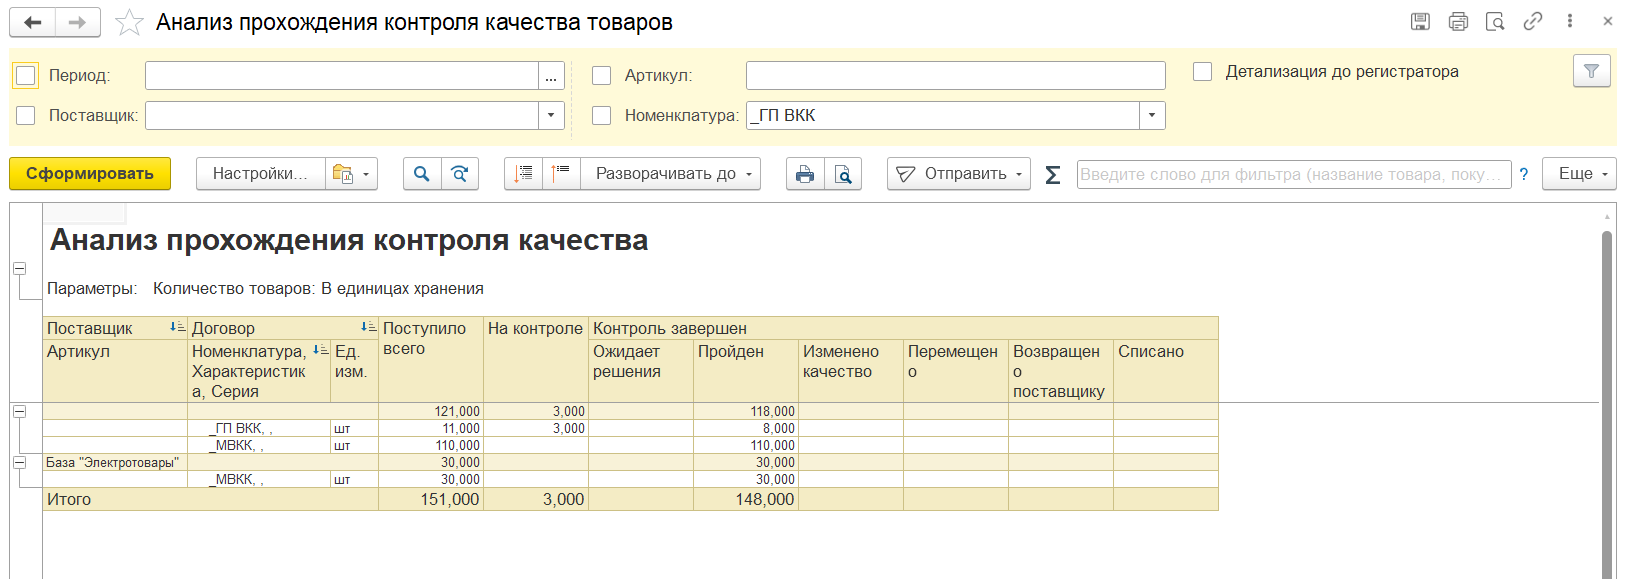Open the Номенклатура dropdown arrow
Viewport: 1637px width, 579px height.
[x=1152, y=115]
